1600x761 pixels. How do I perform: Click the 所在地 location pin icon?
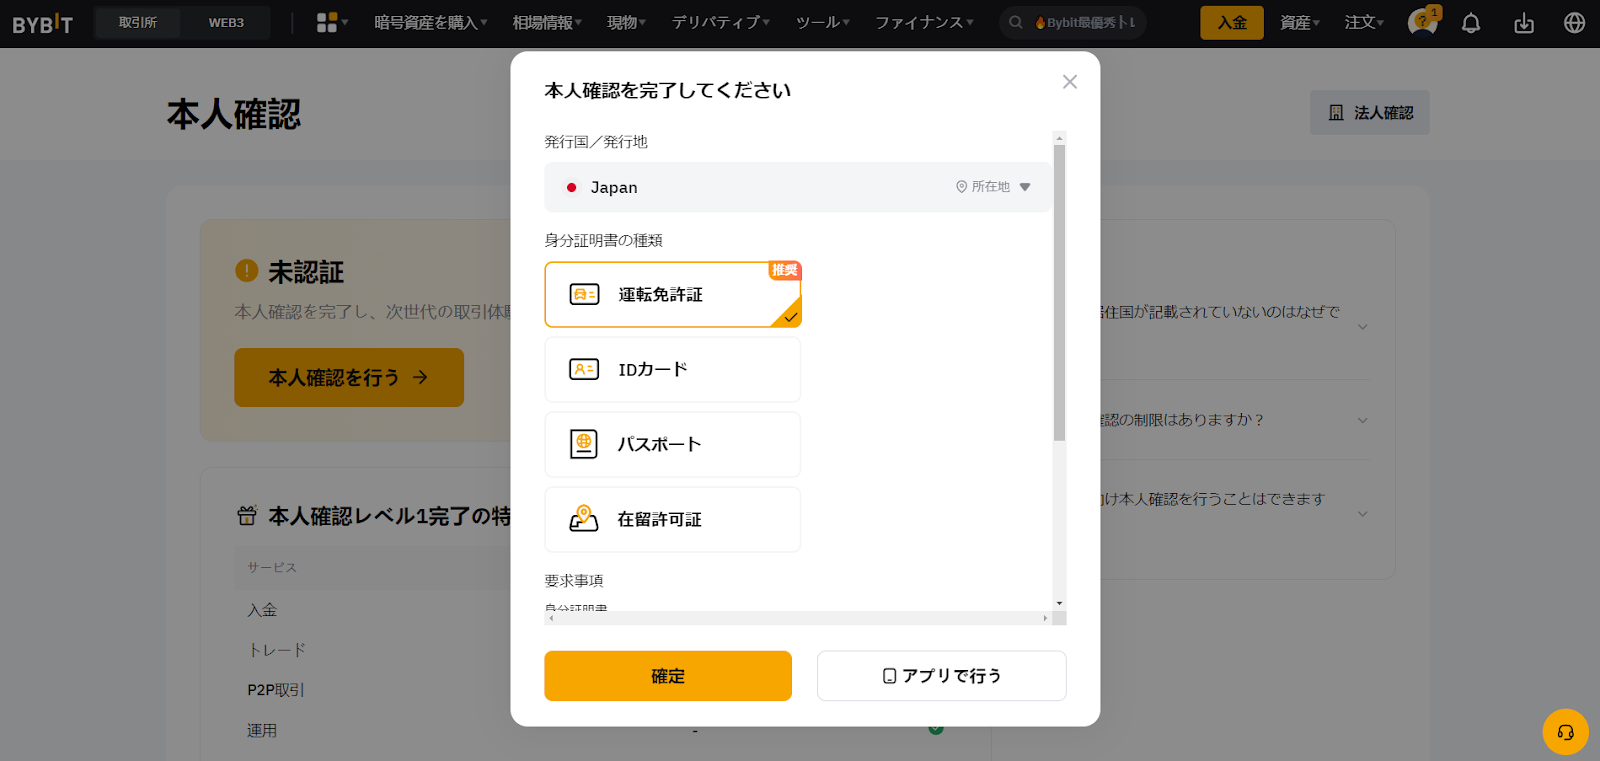[961, 187]
